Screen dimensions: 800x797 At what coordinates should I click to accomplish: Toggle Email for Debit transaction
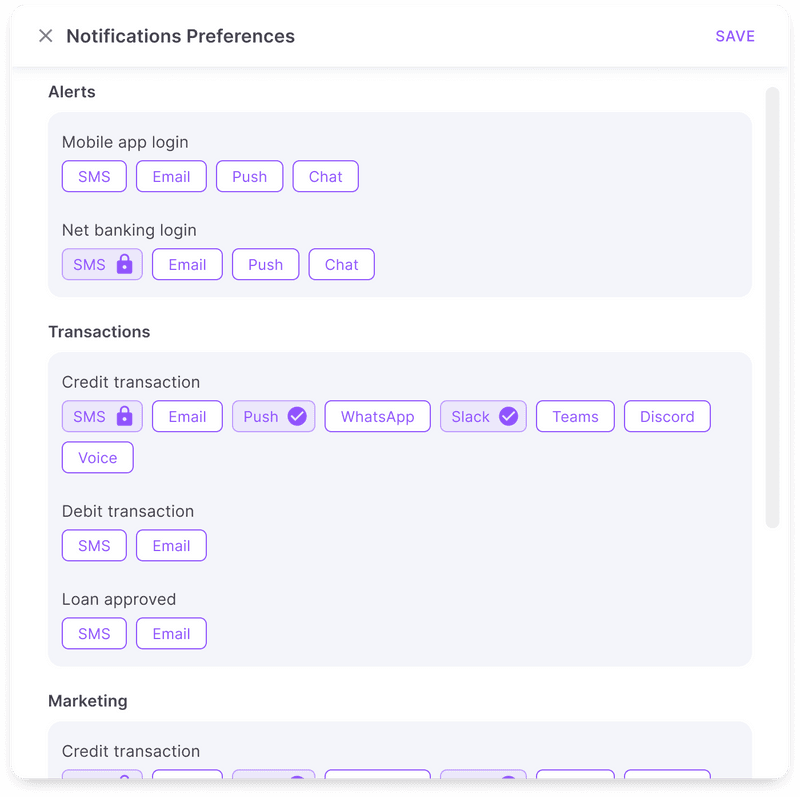pyautogui.click(x=171, y=546)
